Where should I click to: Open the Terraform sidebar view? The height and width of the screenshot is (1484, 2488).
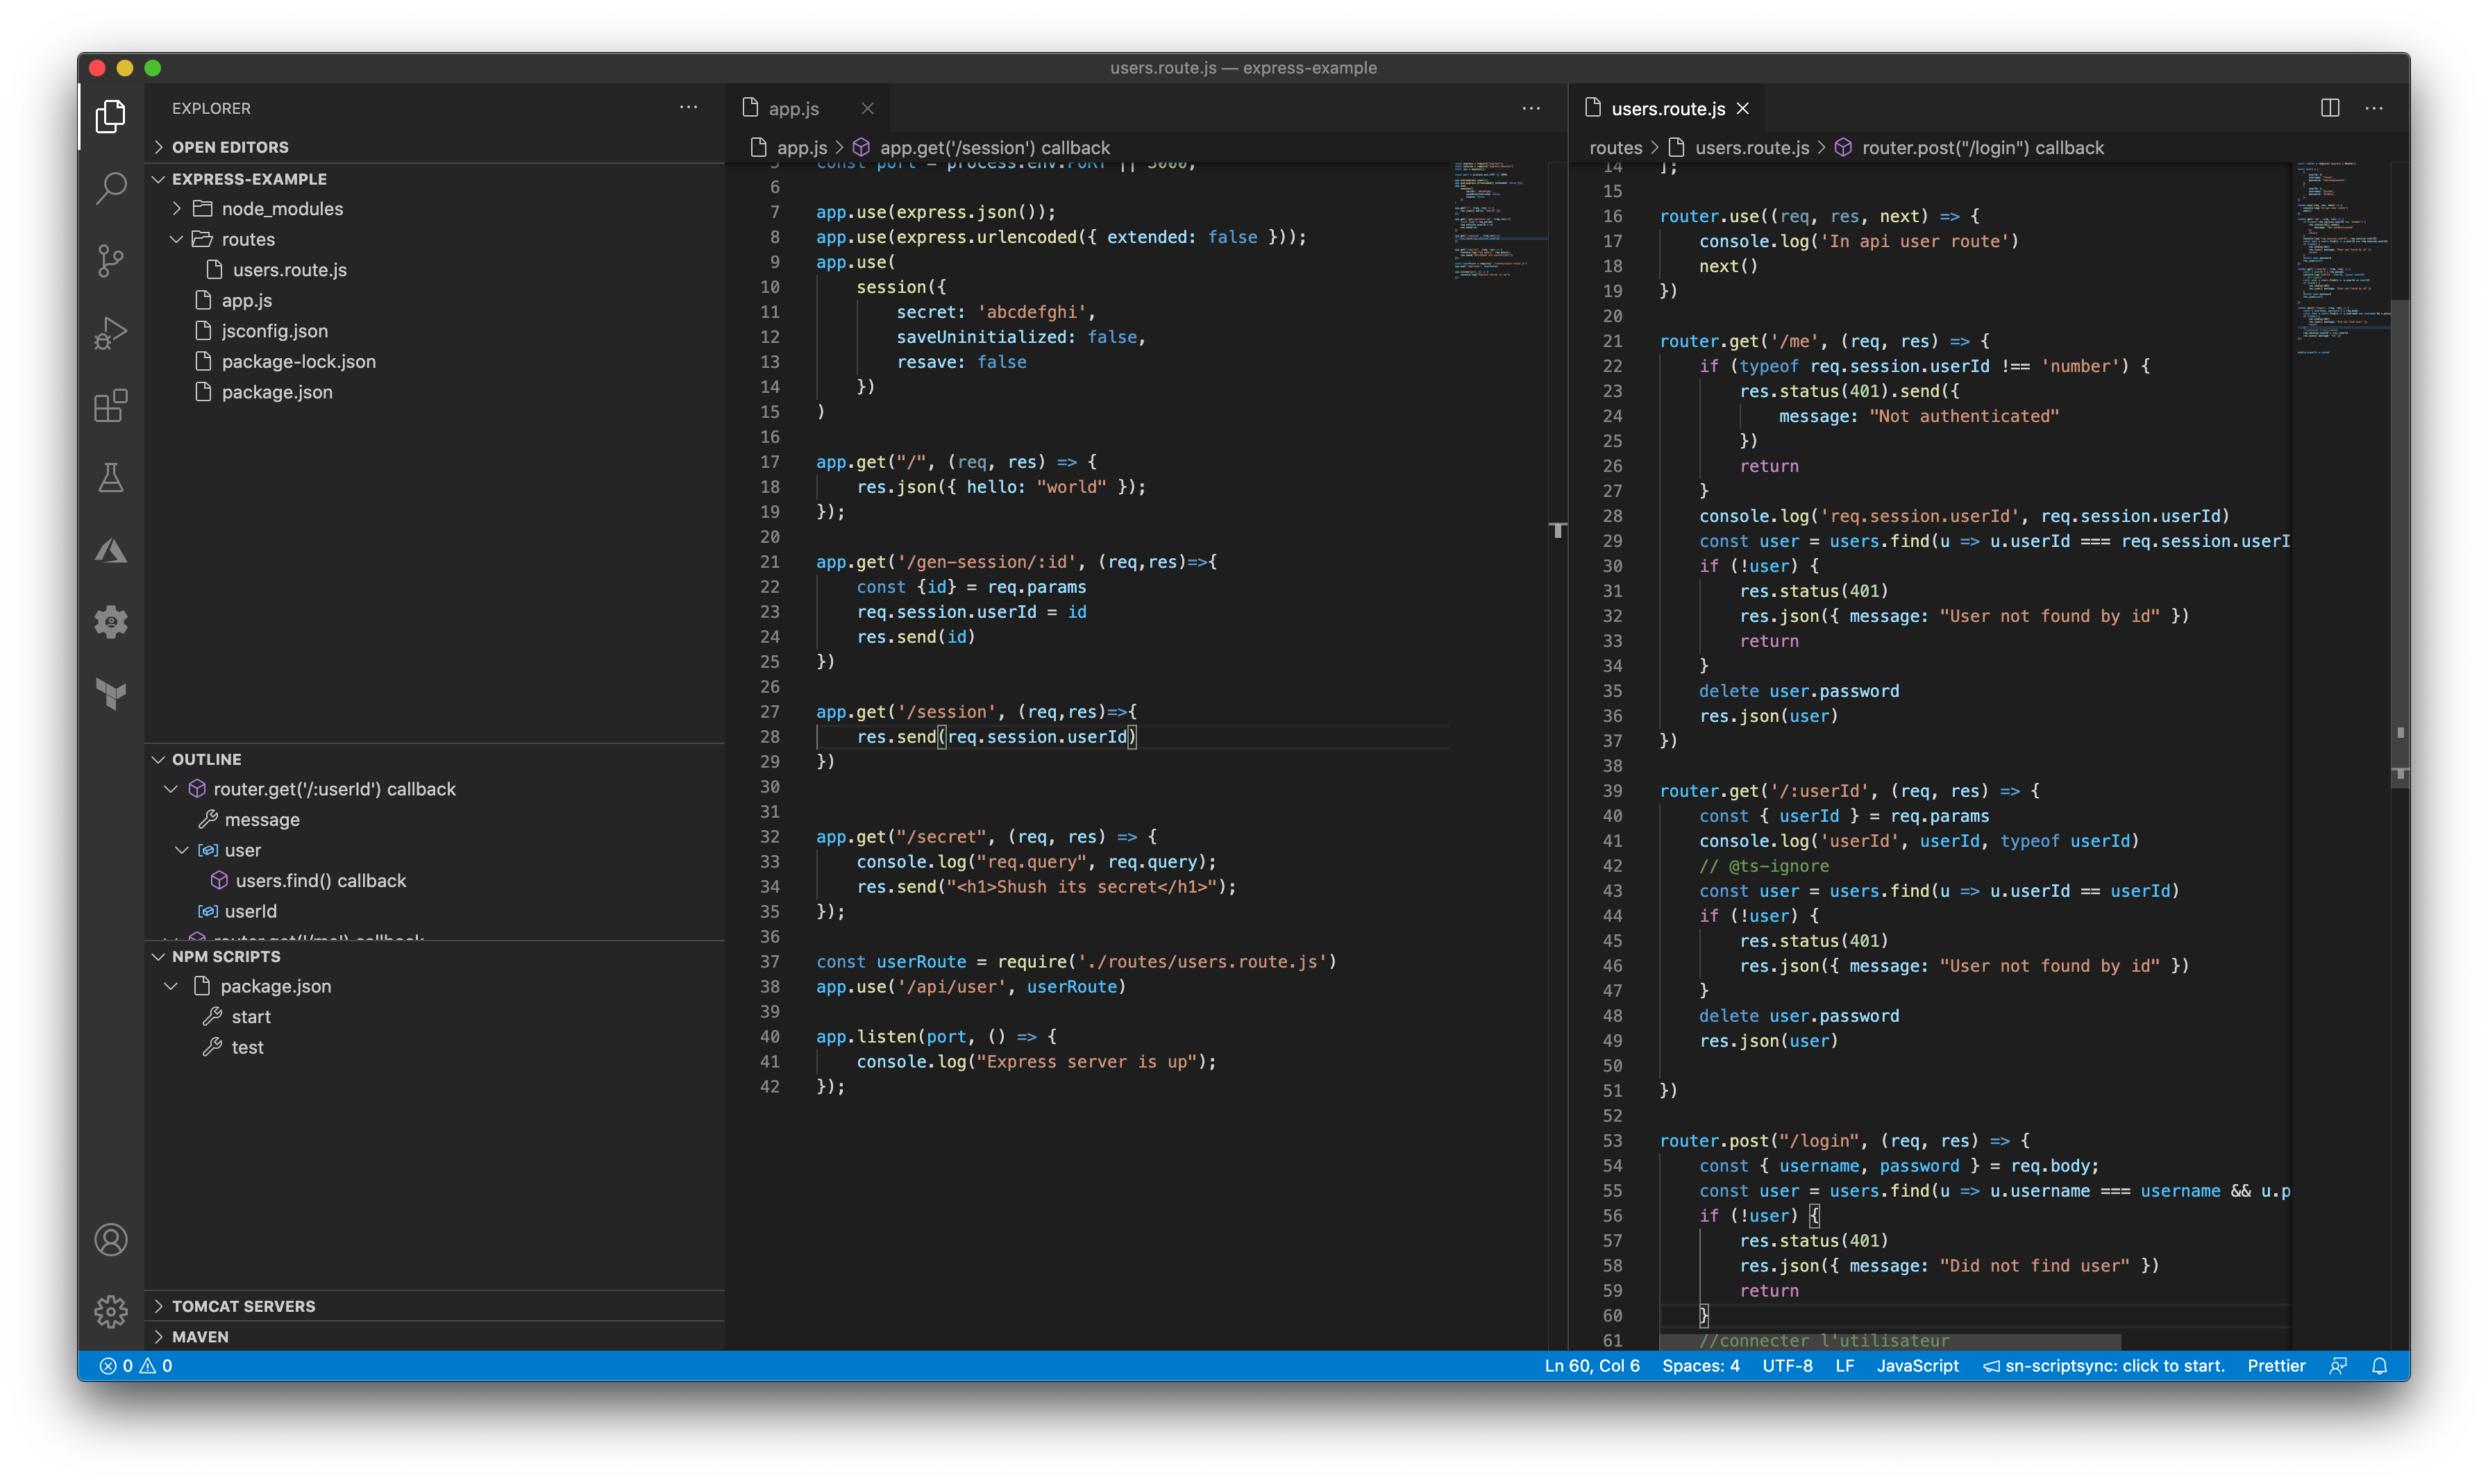click(x=110, y=695)
